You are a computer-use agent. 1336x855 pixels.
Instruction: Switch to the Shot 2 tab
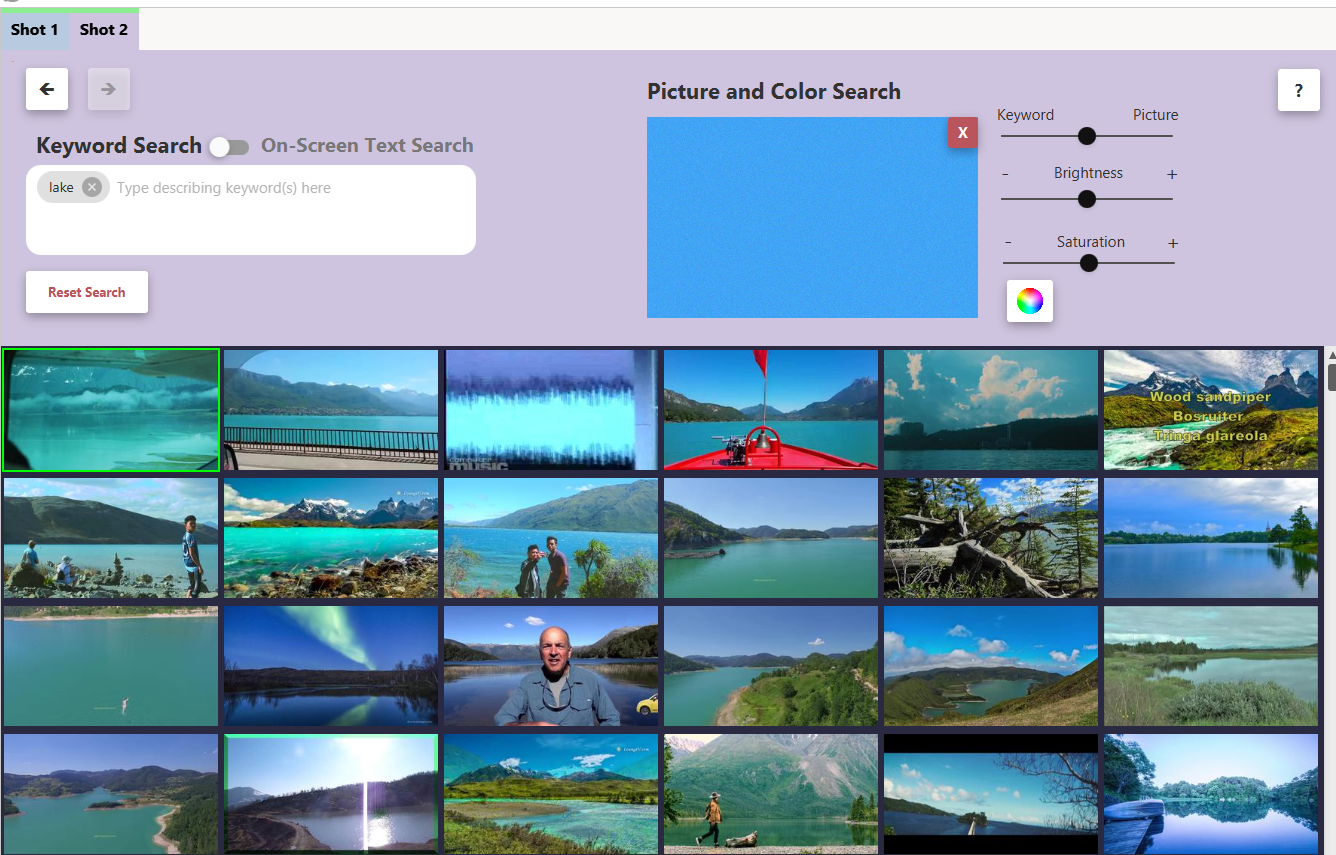(x=104, y=30)
